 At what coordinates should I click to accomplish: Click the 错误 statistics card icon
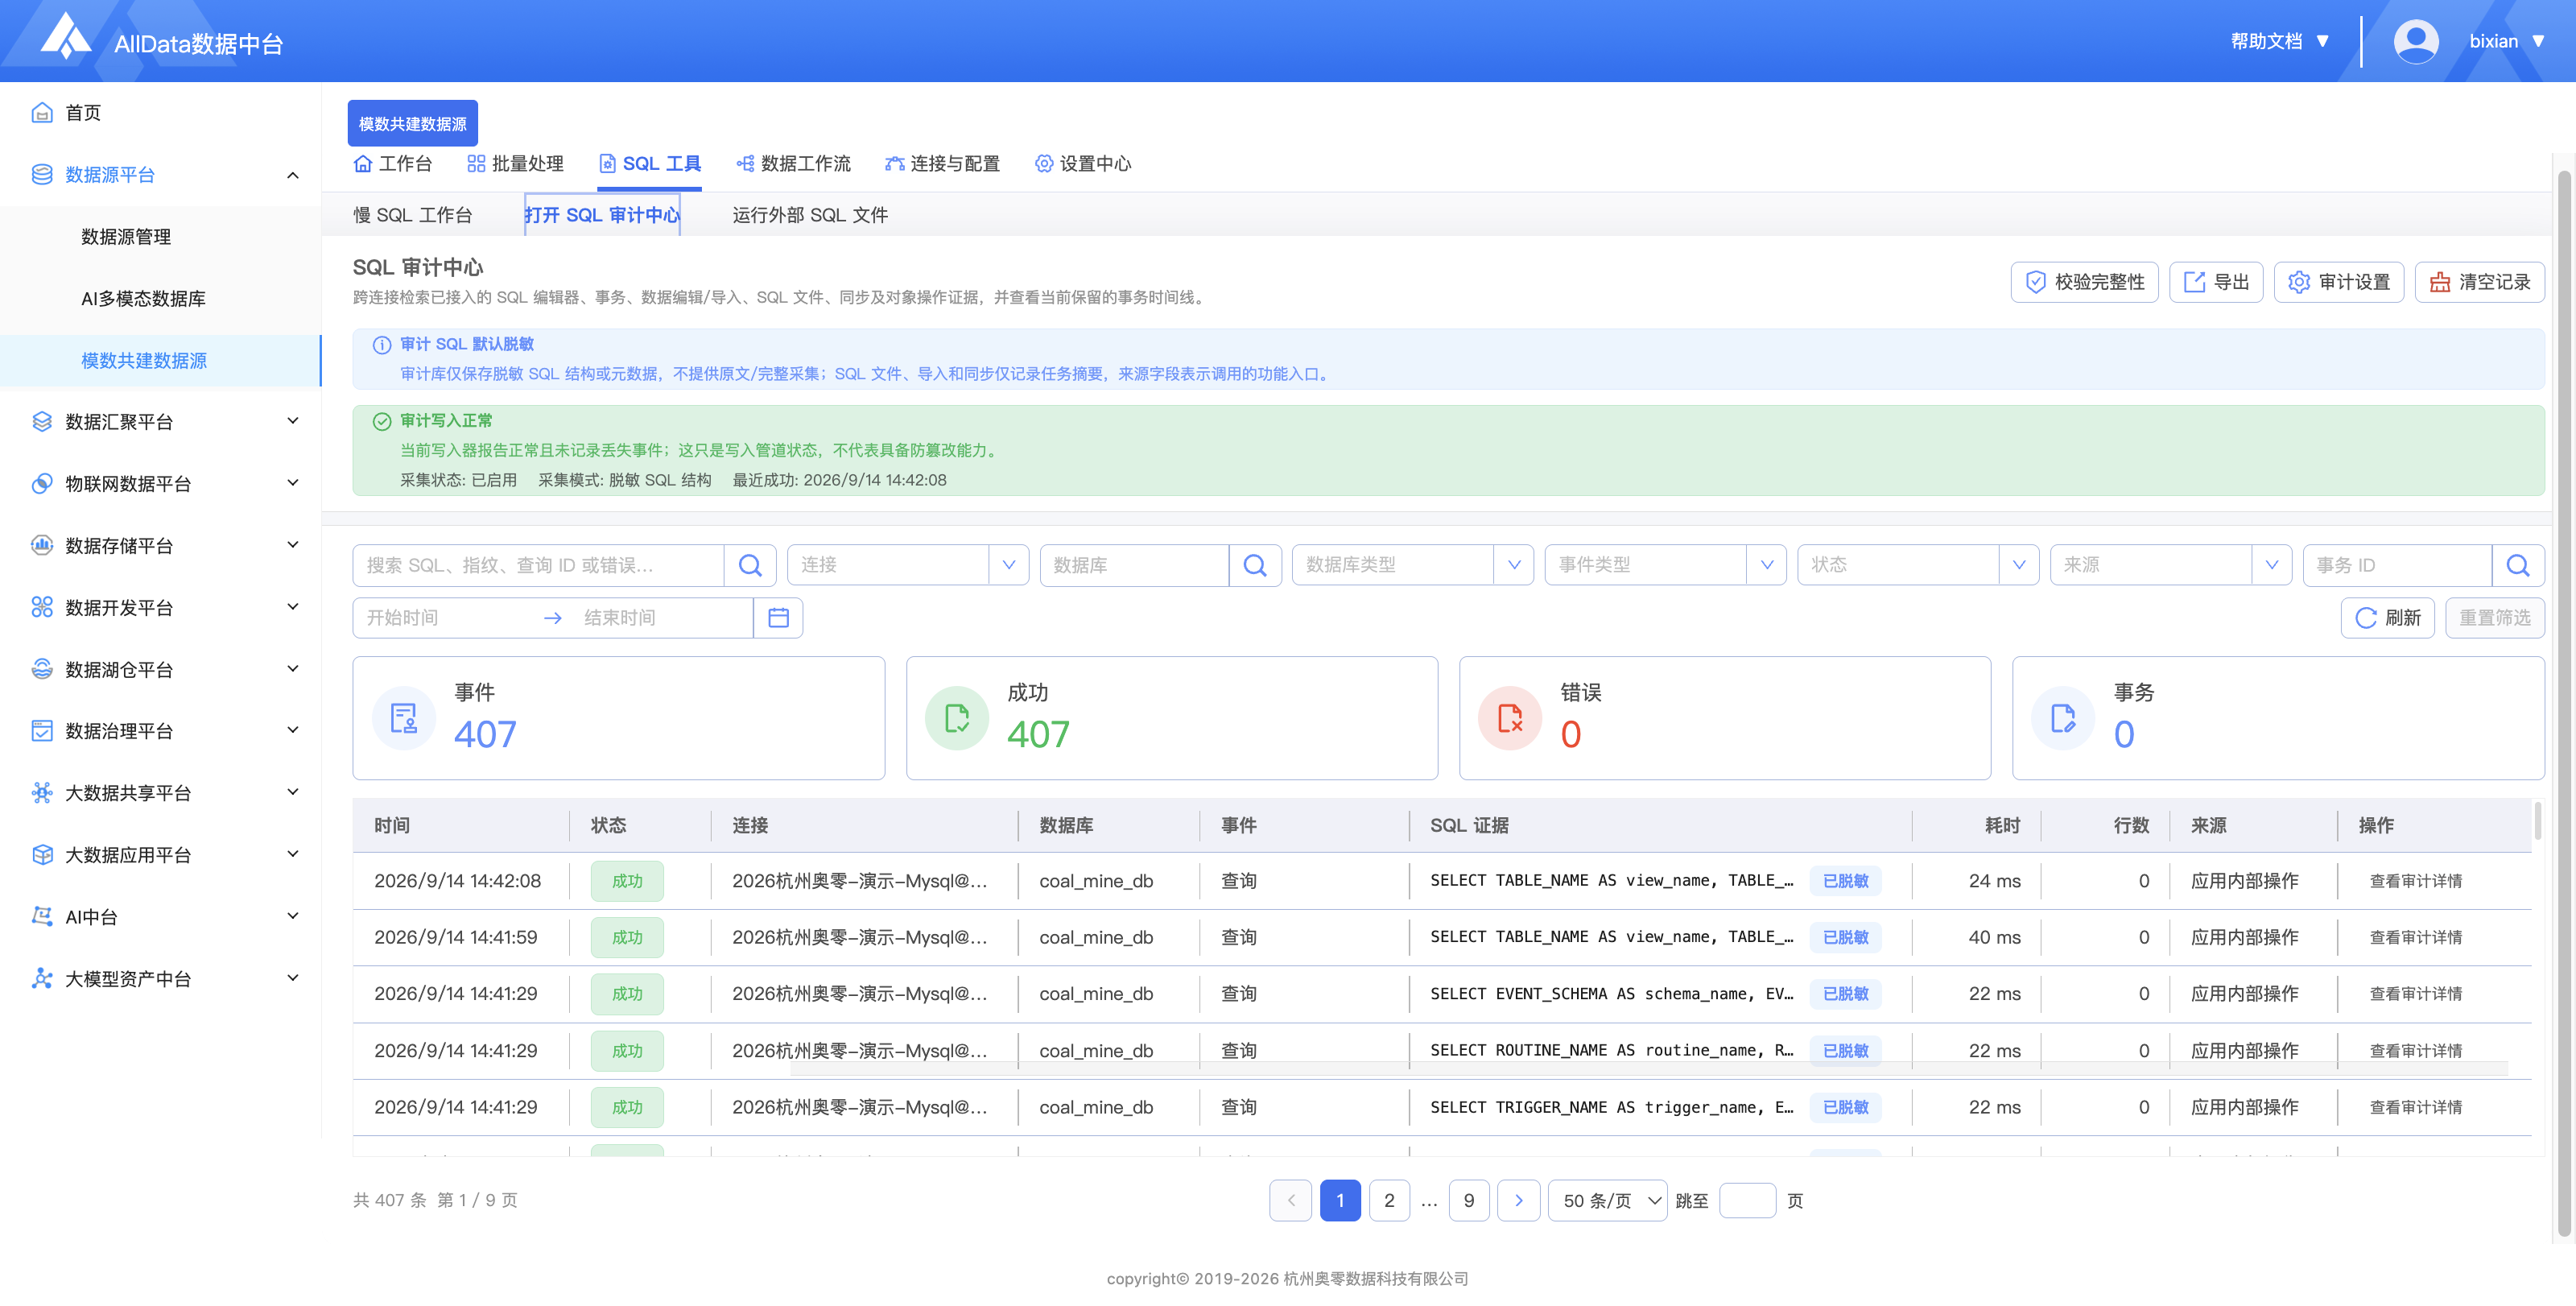point(1510,718)
